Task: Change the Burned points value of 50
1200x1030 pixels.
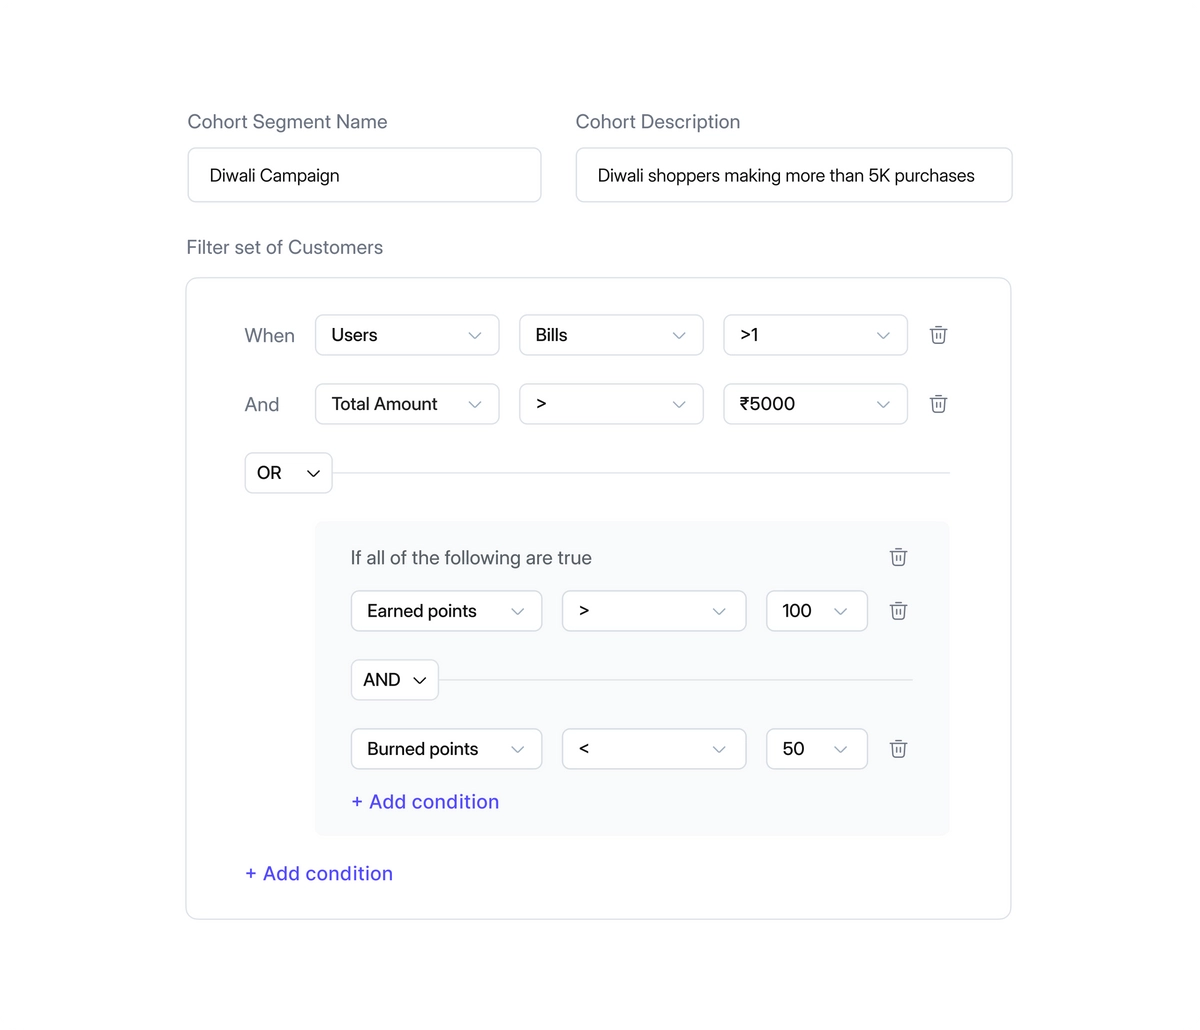Action: (x=816, y=749)
